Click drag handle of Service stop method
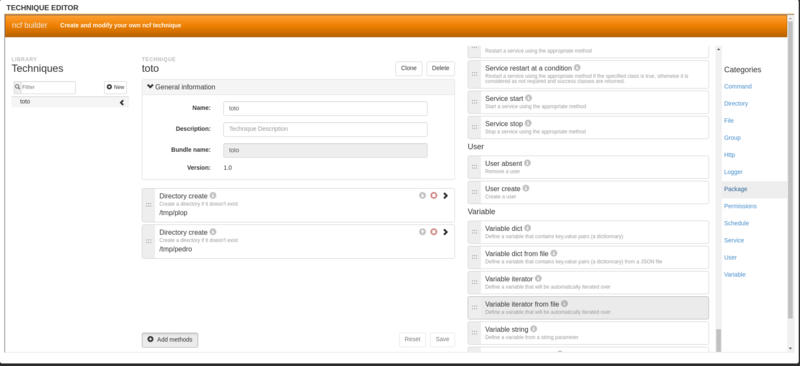This screenshot has width=800, height=366. [474, 127]
